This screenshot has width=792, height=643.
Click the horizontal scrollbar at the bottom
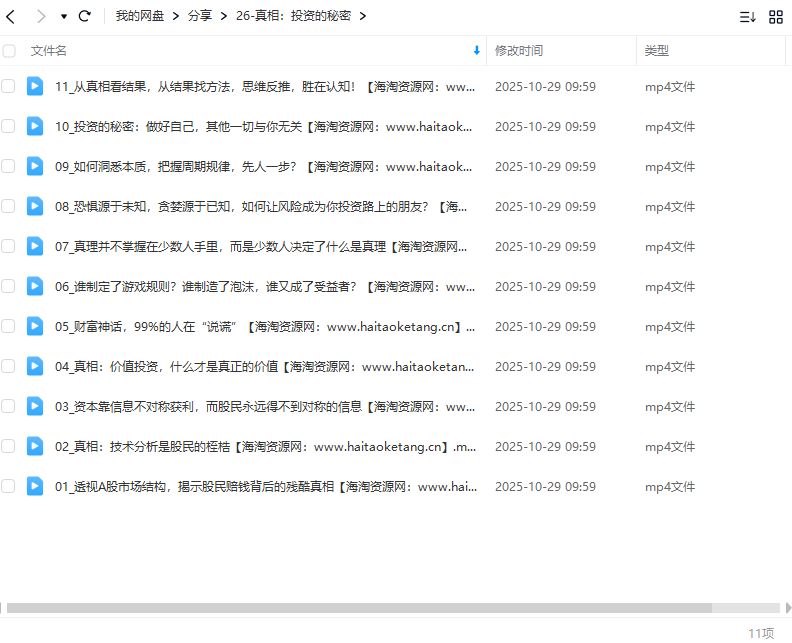pyautogui.click(x=360, y=607)
